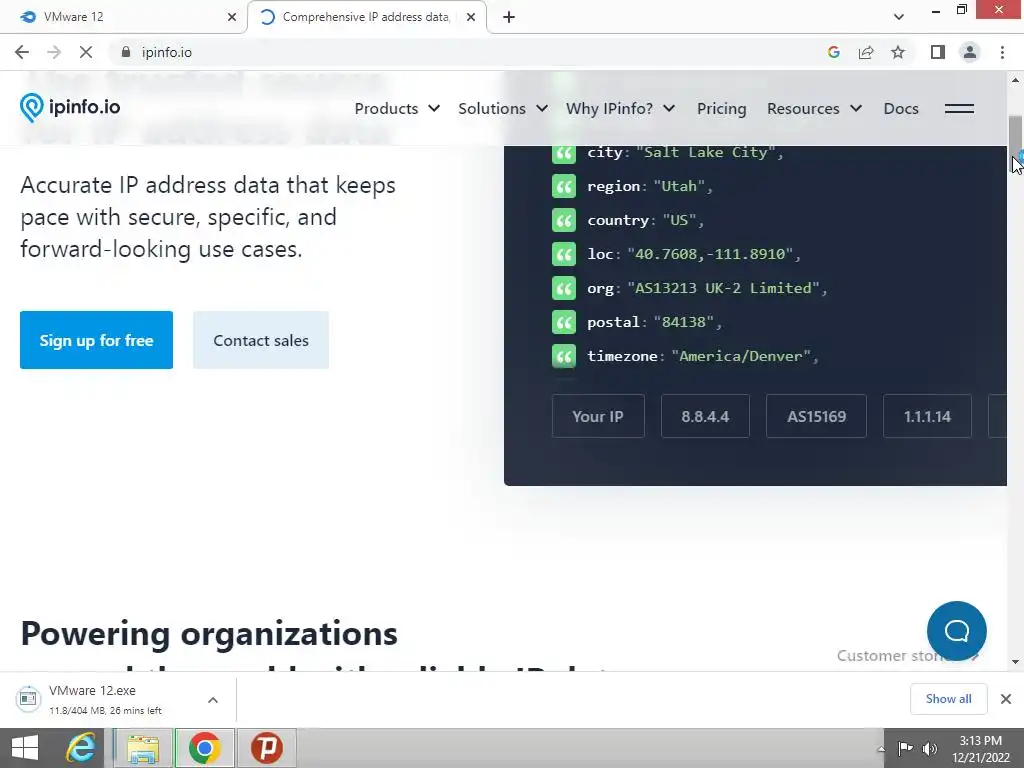1024x768 pixels.
Task: Close the VMware 12 tab
Action: point(232,17)
